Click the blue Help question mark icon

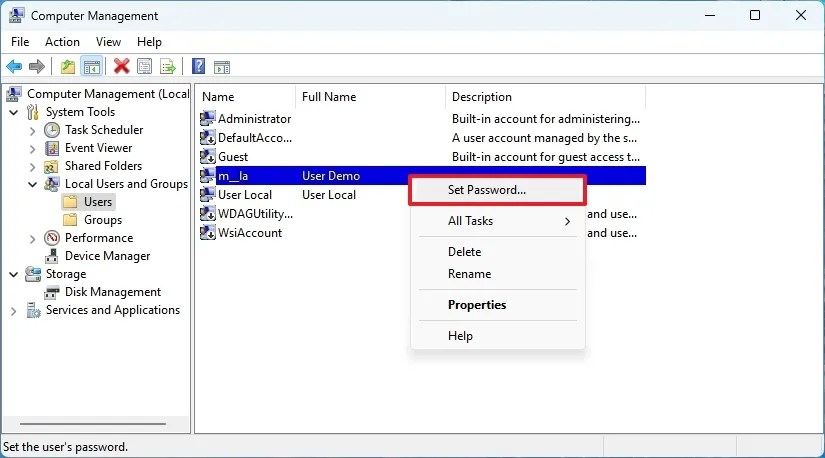point(198,66)
